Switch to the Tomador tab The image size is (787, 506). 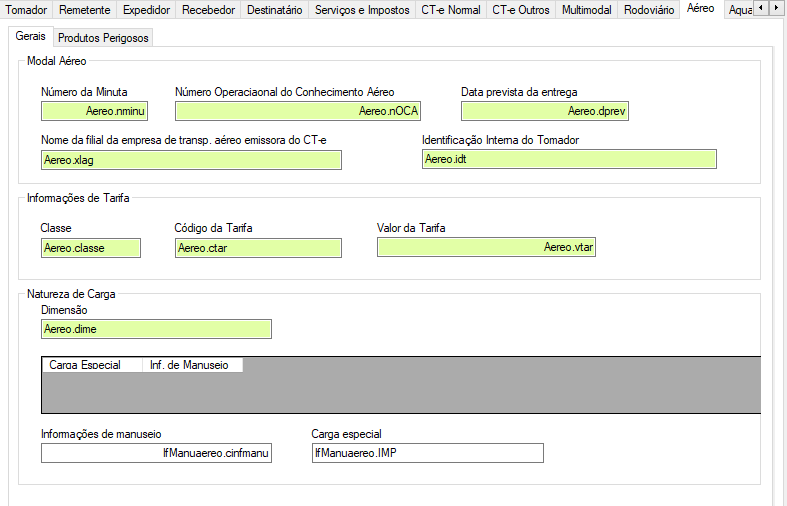tap(26, 10)
